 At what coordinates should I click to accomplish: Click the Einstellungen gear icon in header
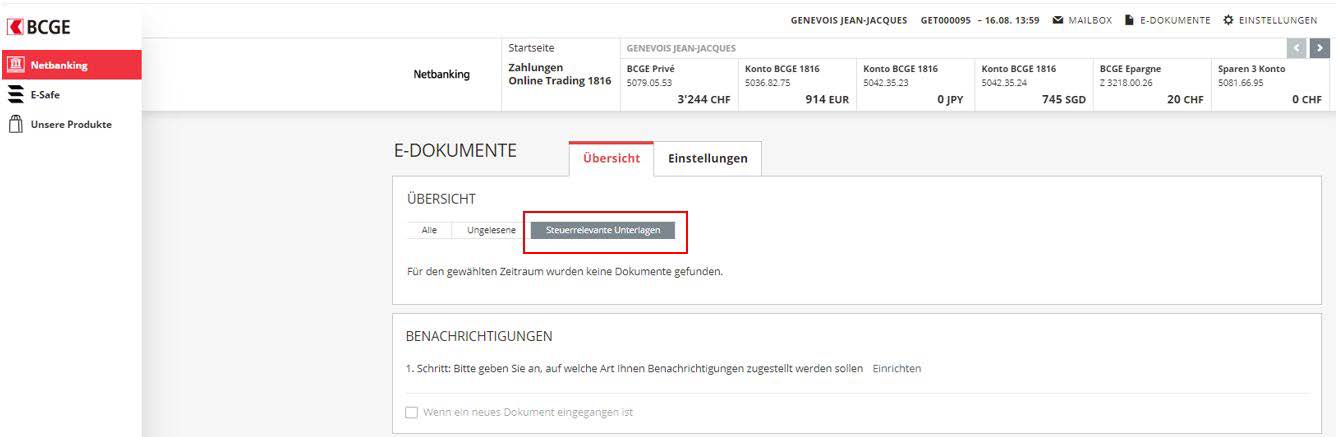click(x=1229, y=20)
